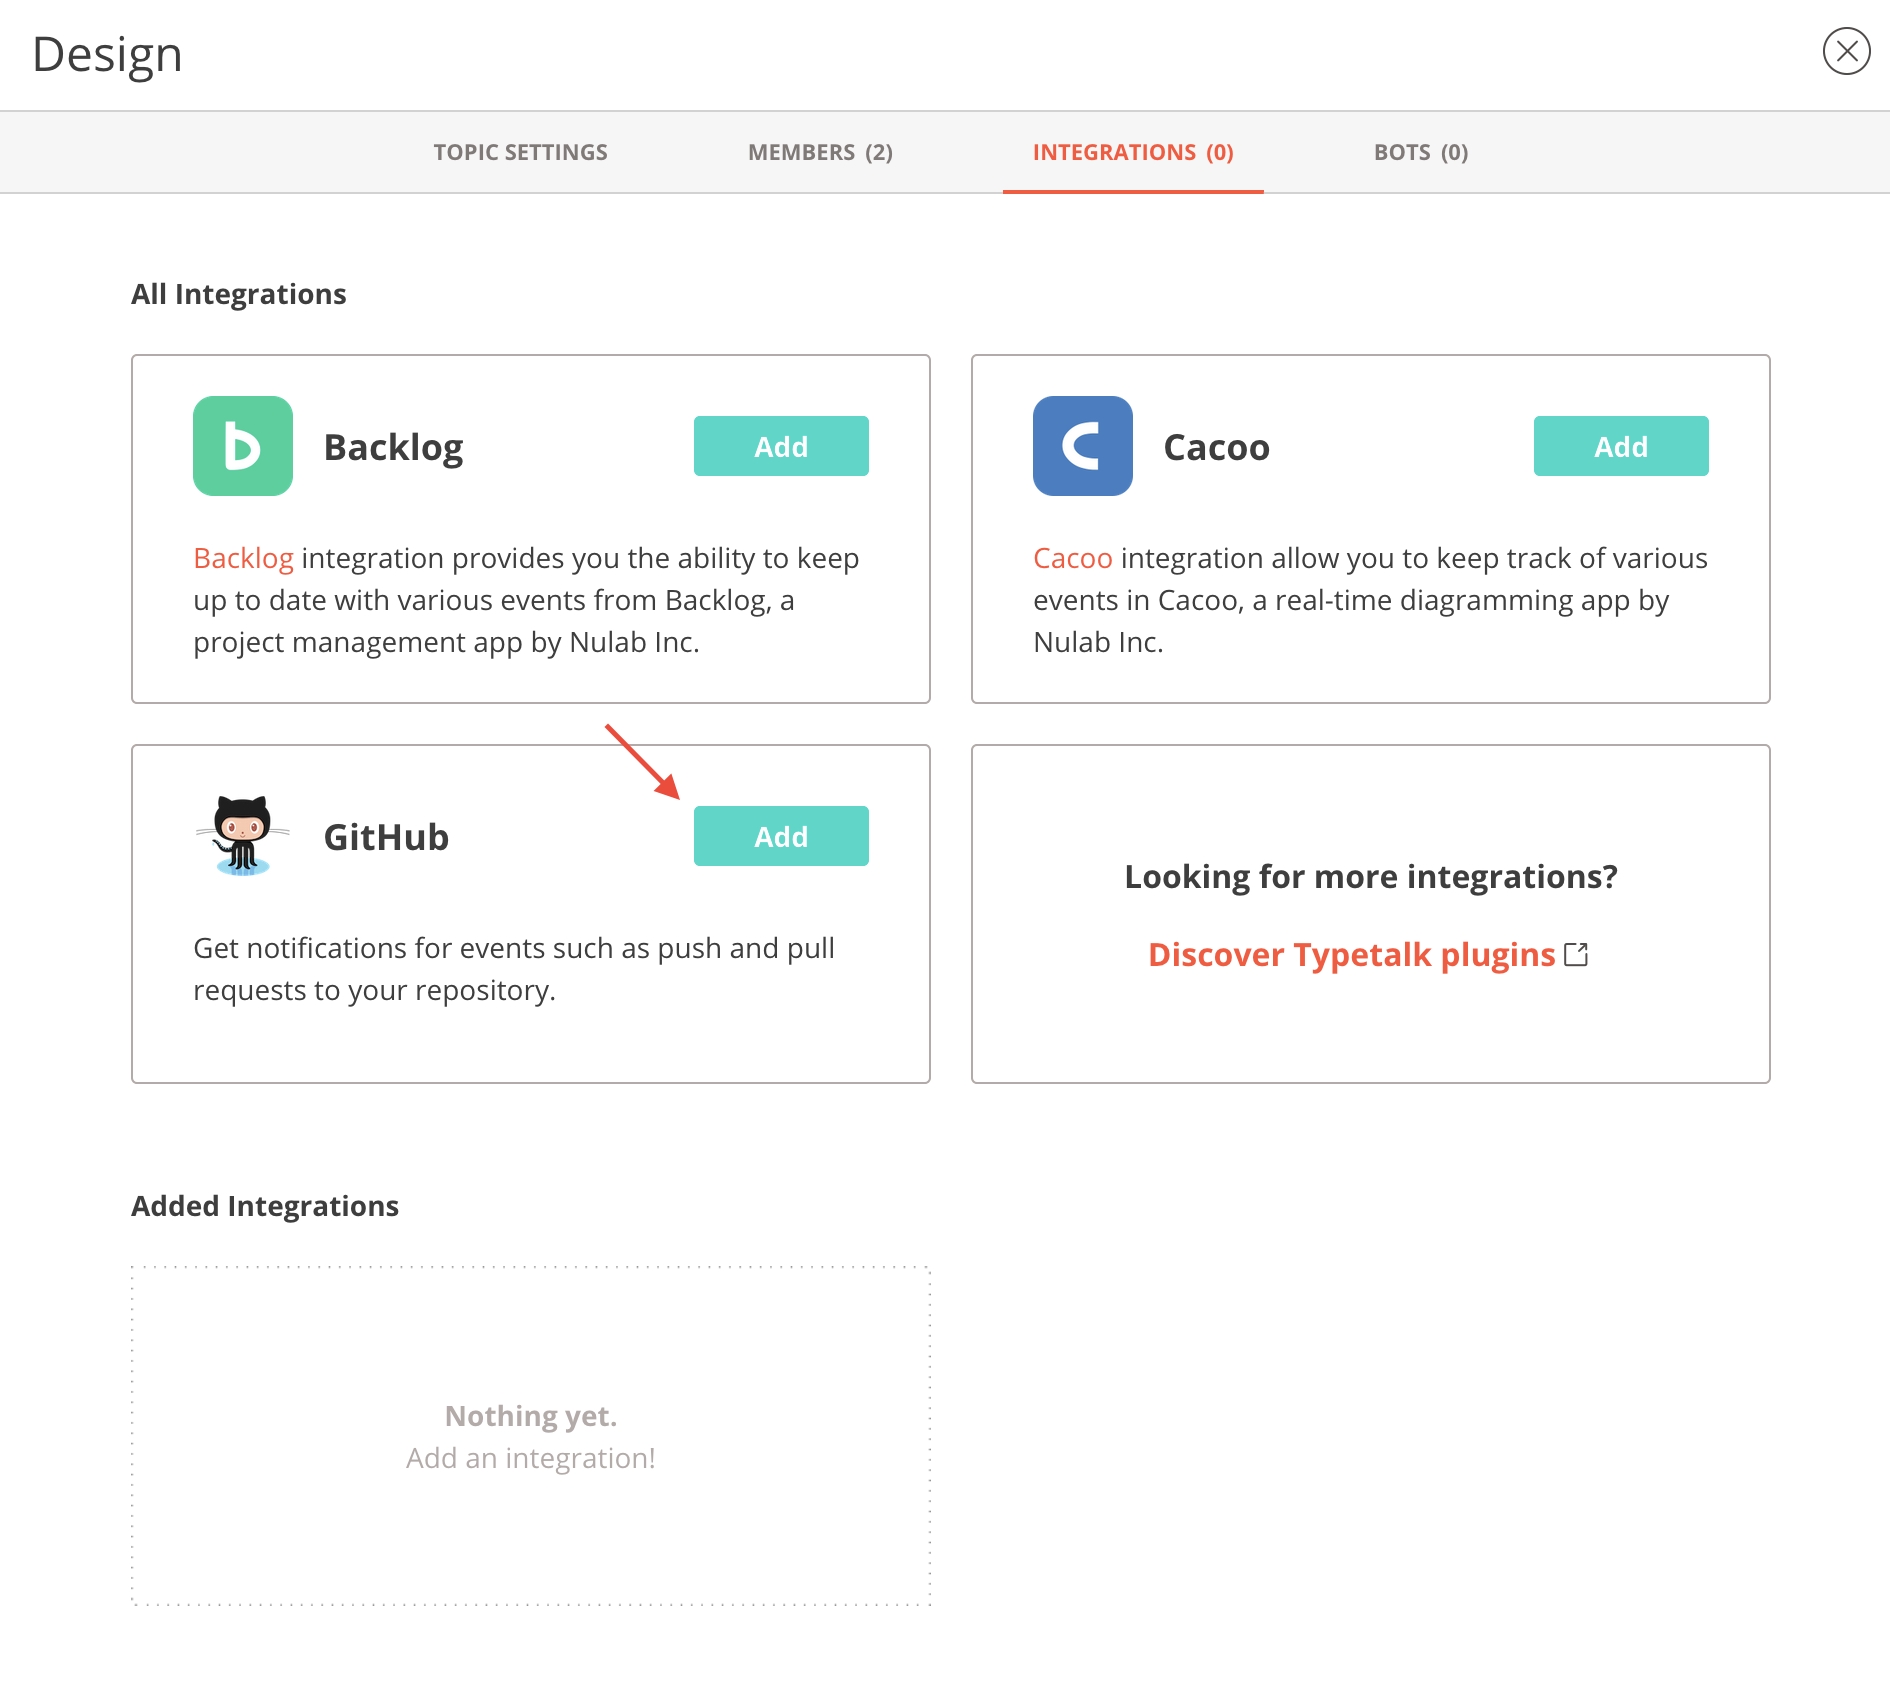Switch to the Members (2) tab
1890x1682 pixels.
pos(820,152)
